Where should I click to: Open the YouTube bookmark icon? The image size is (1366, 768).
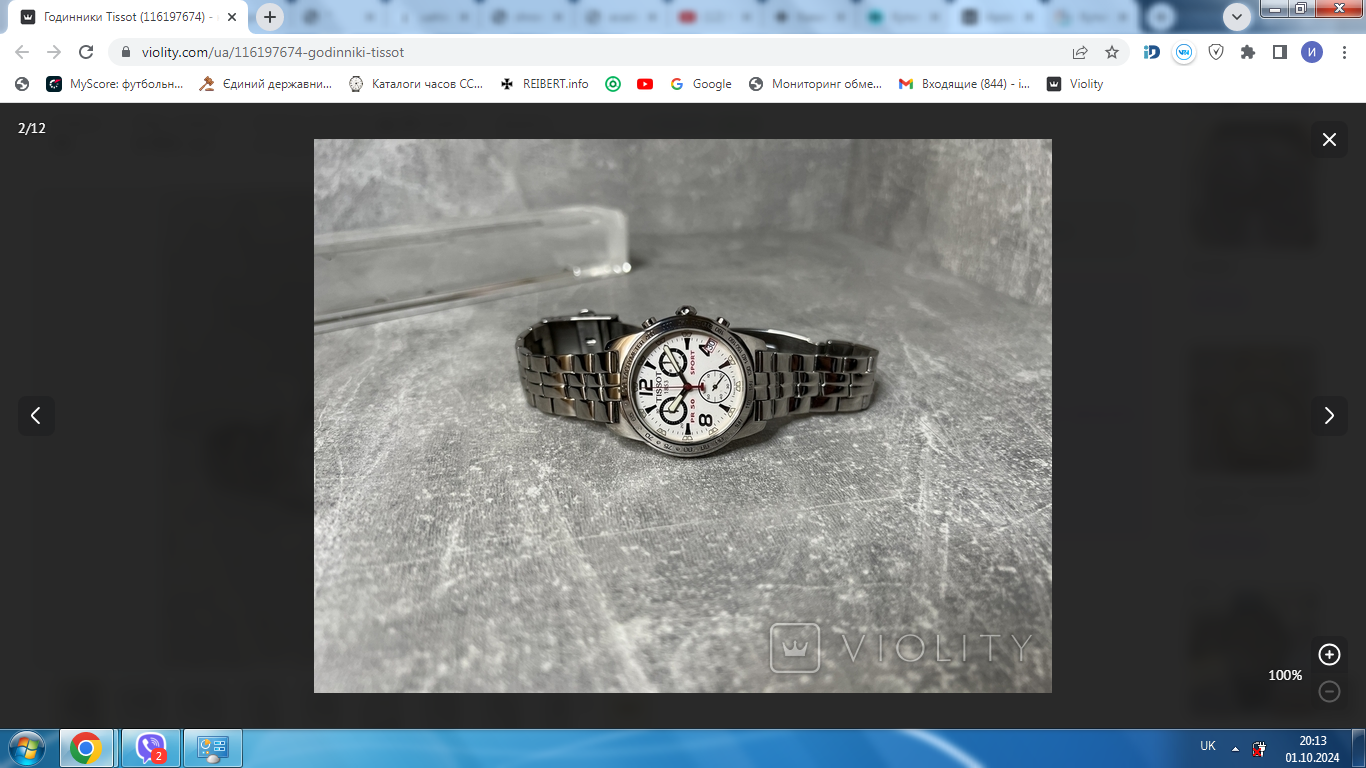645,84
